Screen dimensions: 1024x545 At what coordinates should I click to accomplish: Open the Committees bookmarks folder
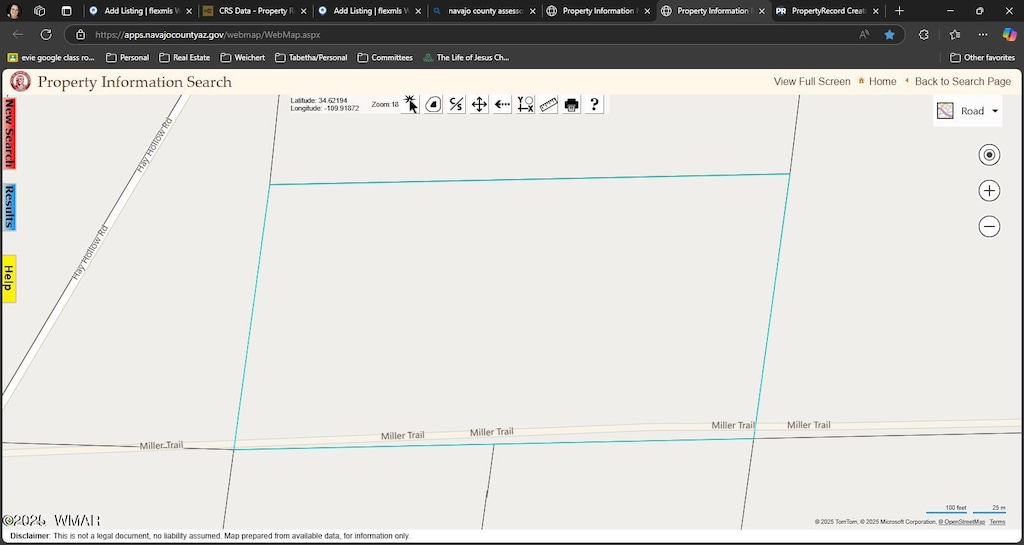click(x=385, y=57)
